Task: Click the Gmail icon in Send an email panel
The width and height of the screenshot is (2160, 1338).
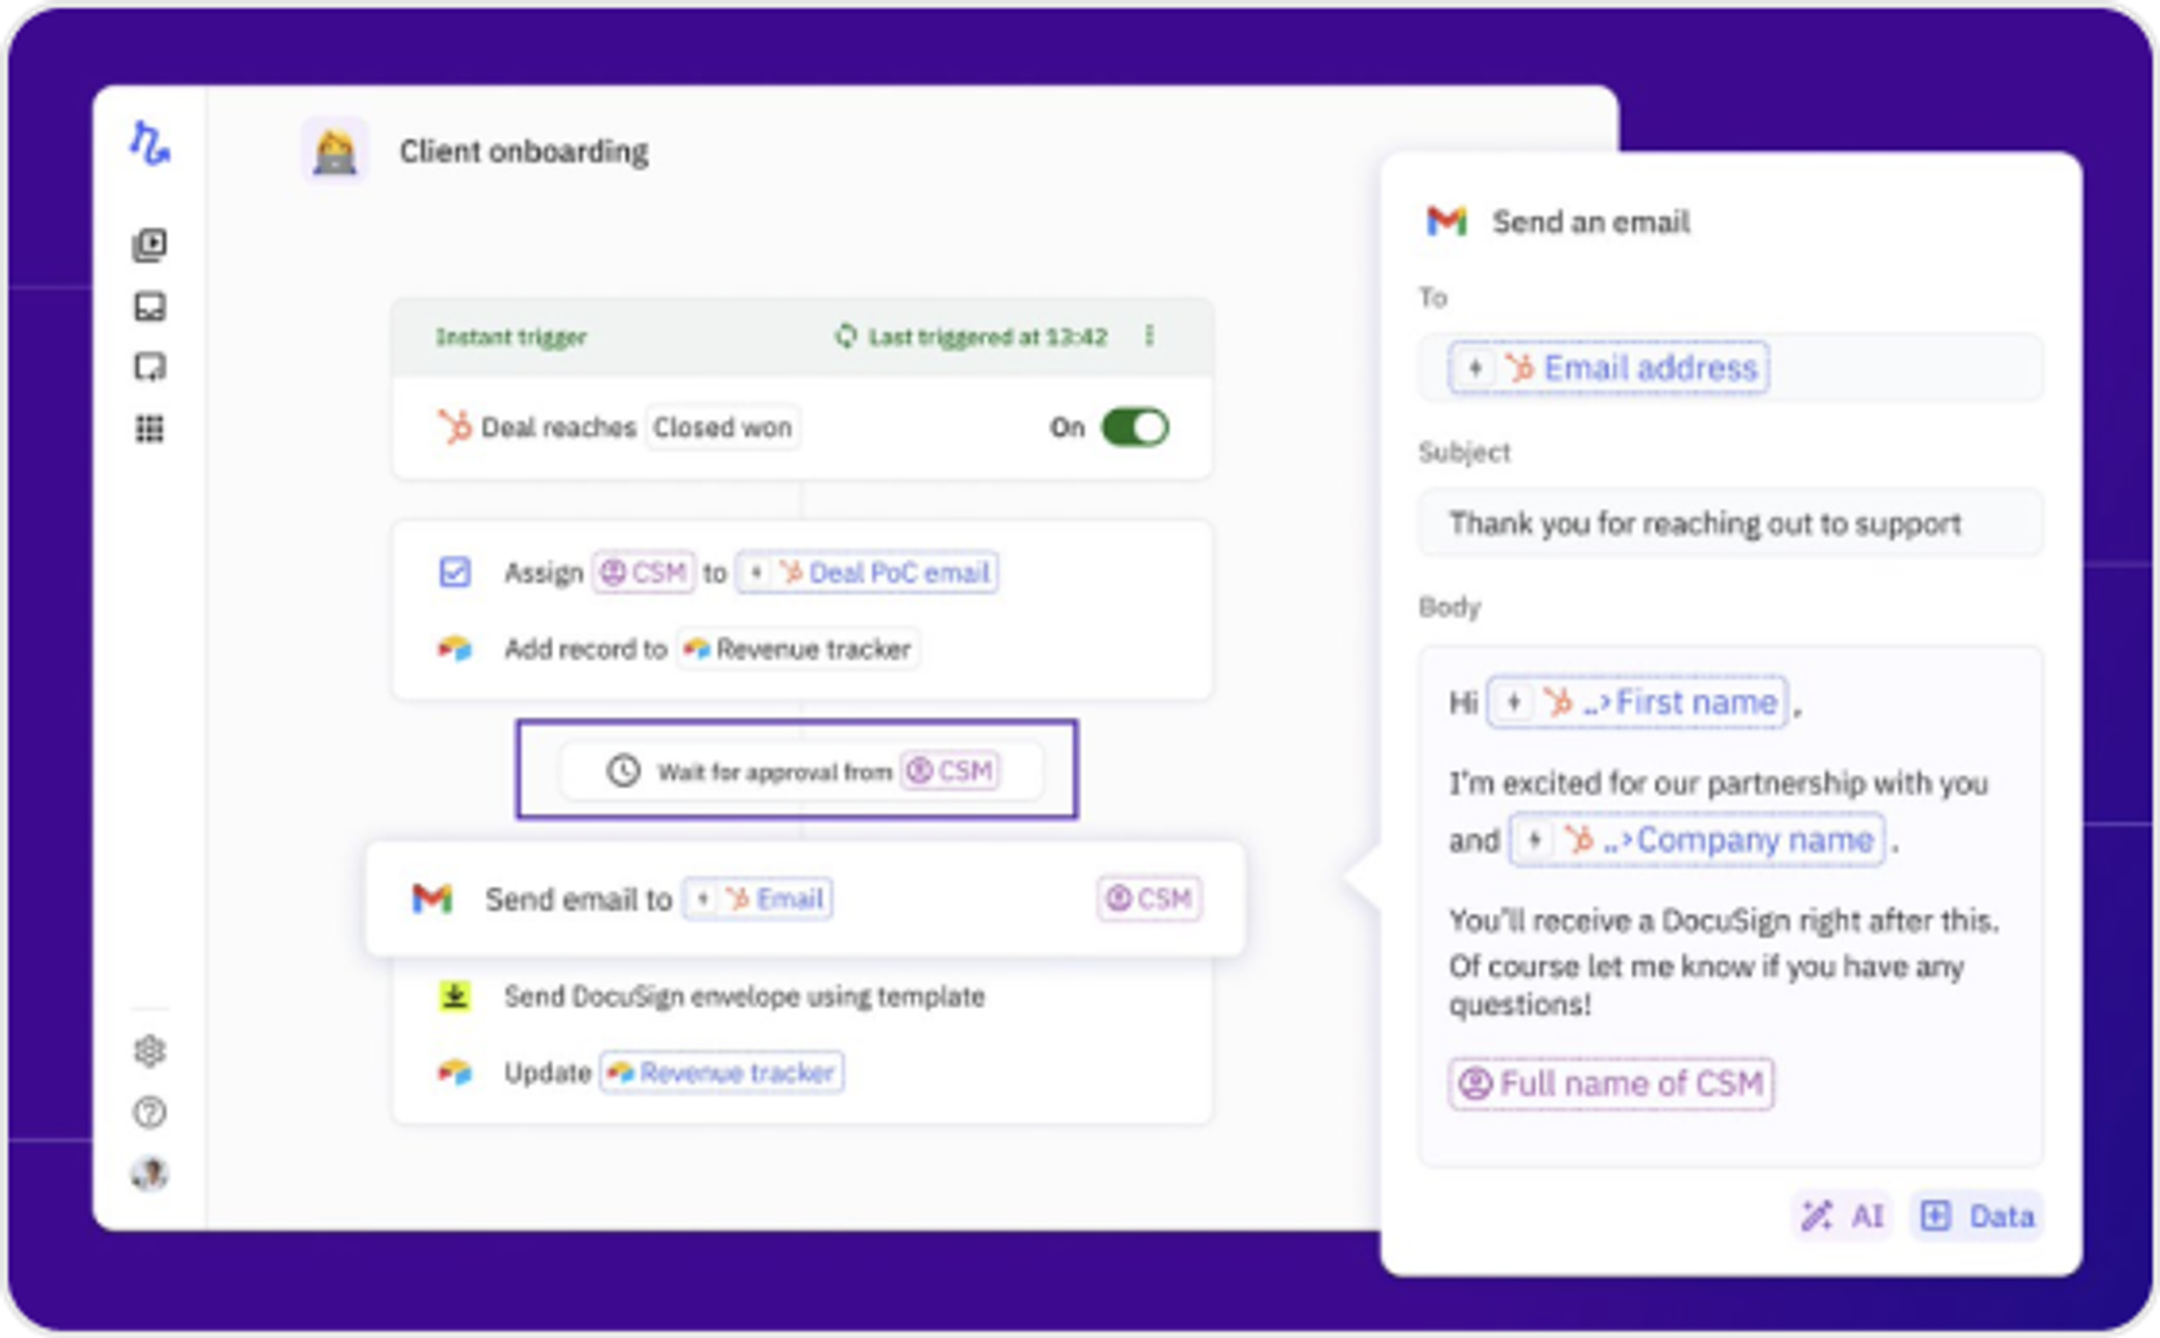Action: click(1446, 221)
